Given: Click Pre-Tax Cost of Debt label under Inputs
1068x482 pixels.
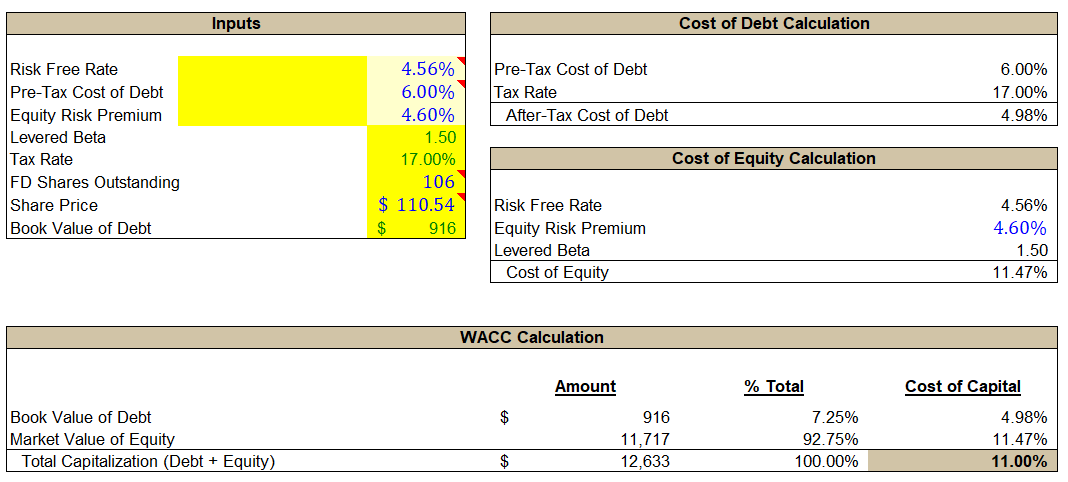Looking at the screenshot, I should point(87,92).
